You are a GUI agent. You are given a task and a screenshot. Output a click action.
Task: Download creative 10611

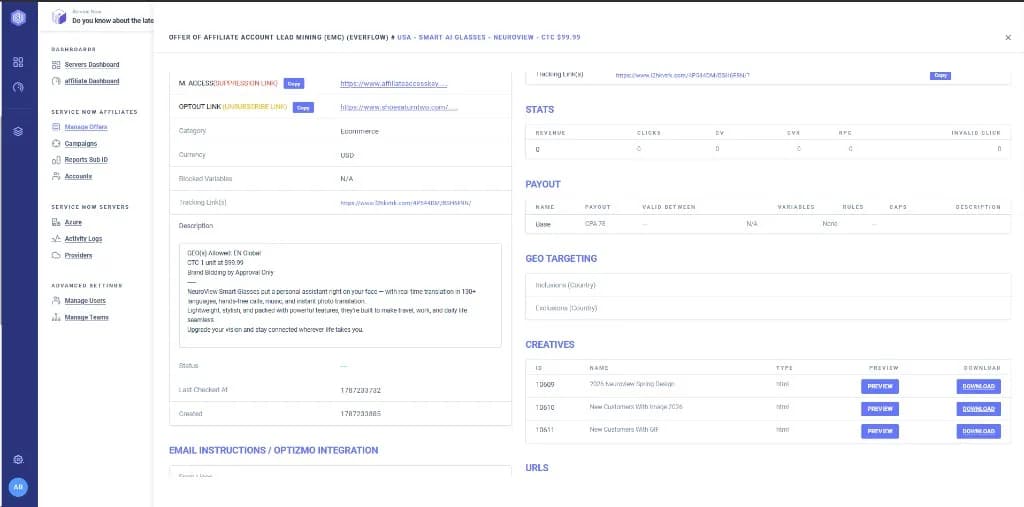pos(978,431)
